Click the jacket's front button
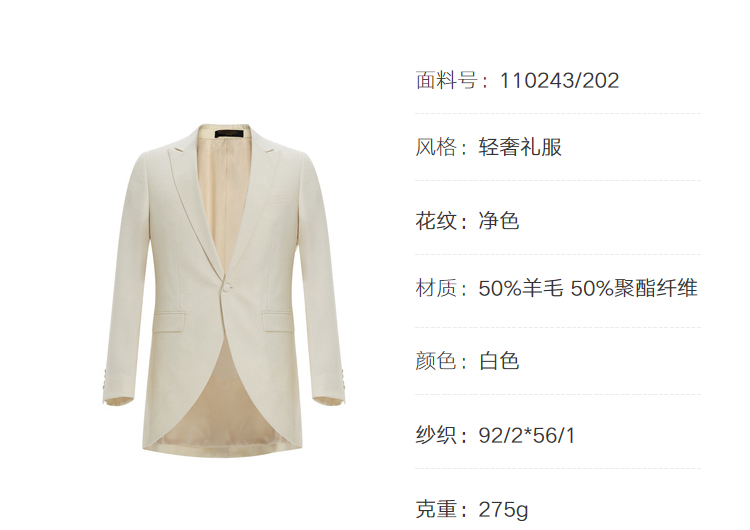 [x=227, y=287]
